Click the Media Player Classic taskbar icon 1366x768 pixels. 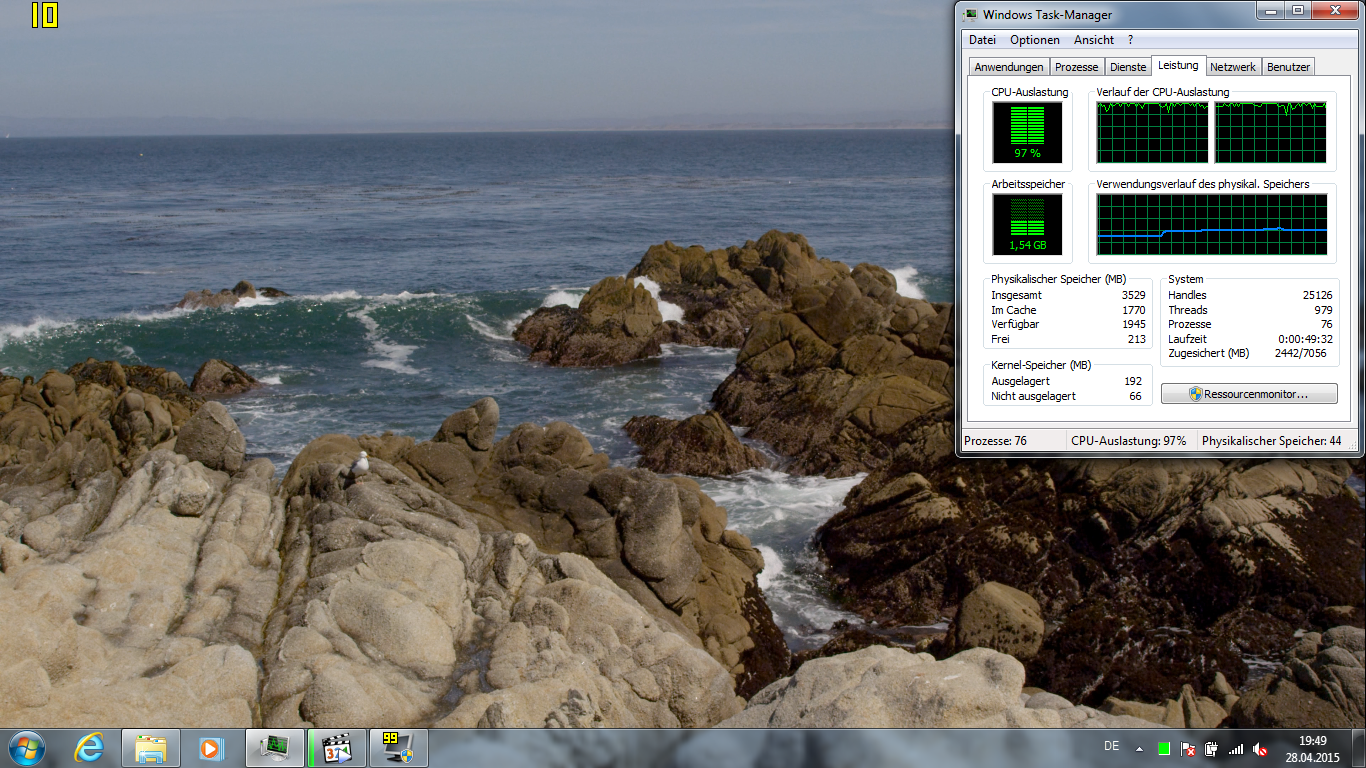point(337,748)
